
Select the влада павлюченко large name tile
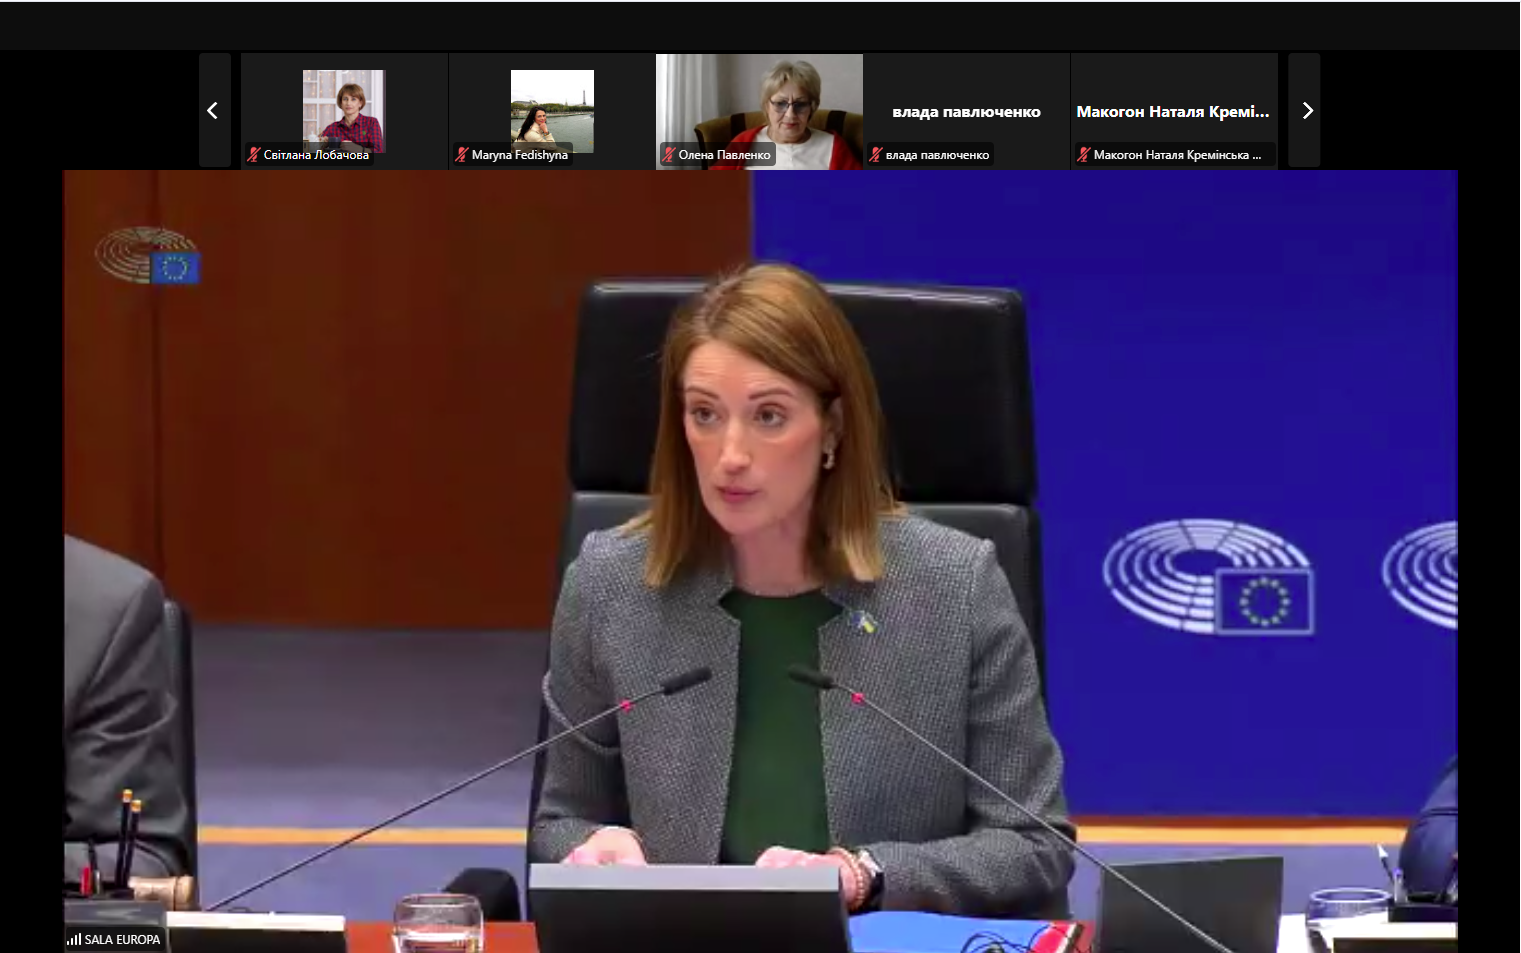966,112
